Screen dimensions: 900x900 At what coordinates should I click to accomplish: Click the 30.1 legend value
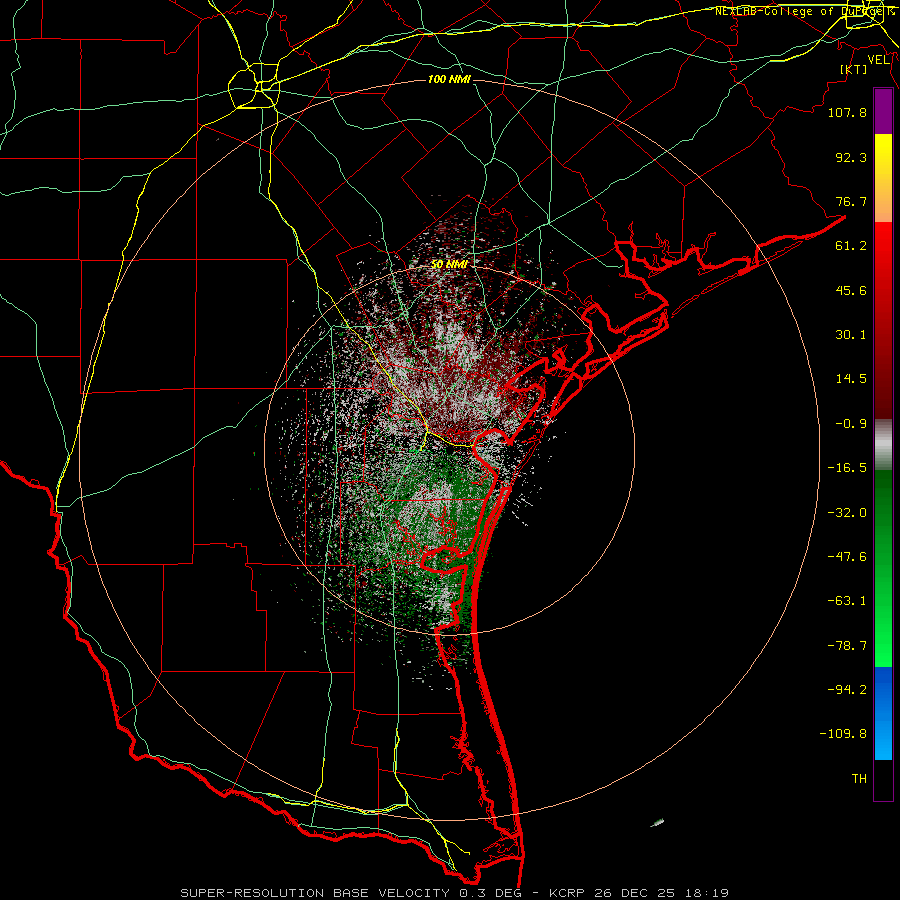tap(851, 335)
